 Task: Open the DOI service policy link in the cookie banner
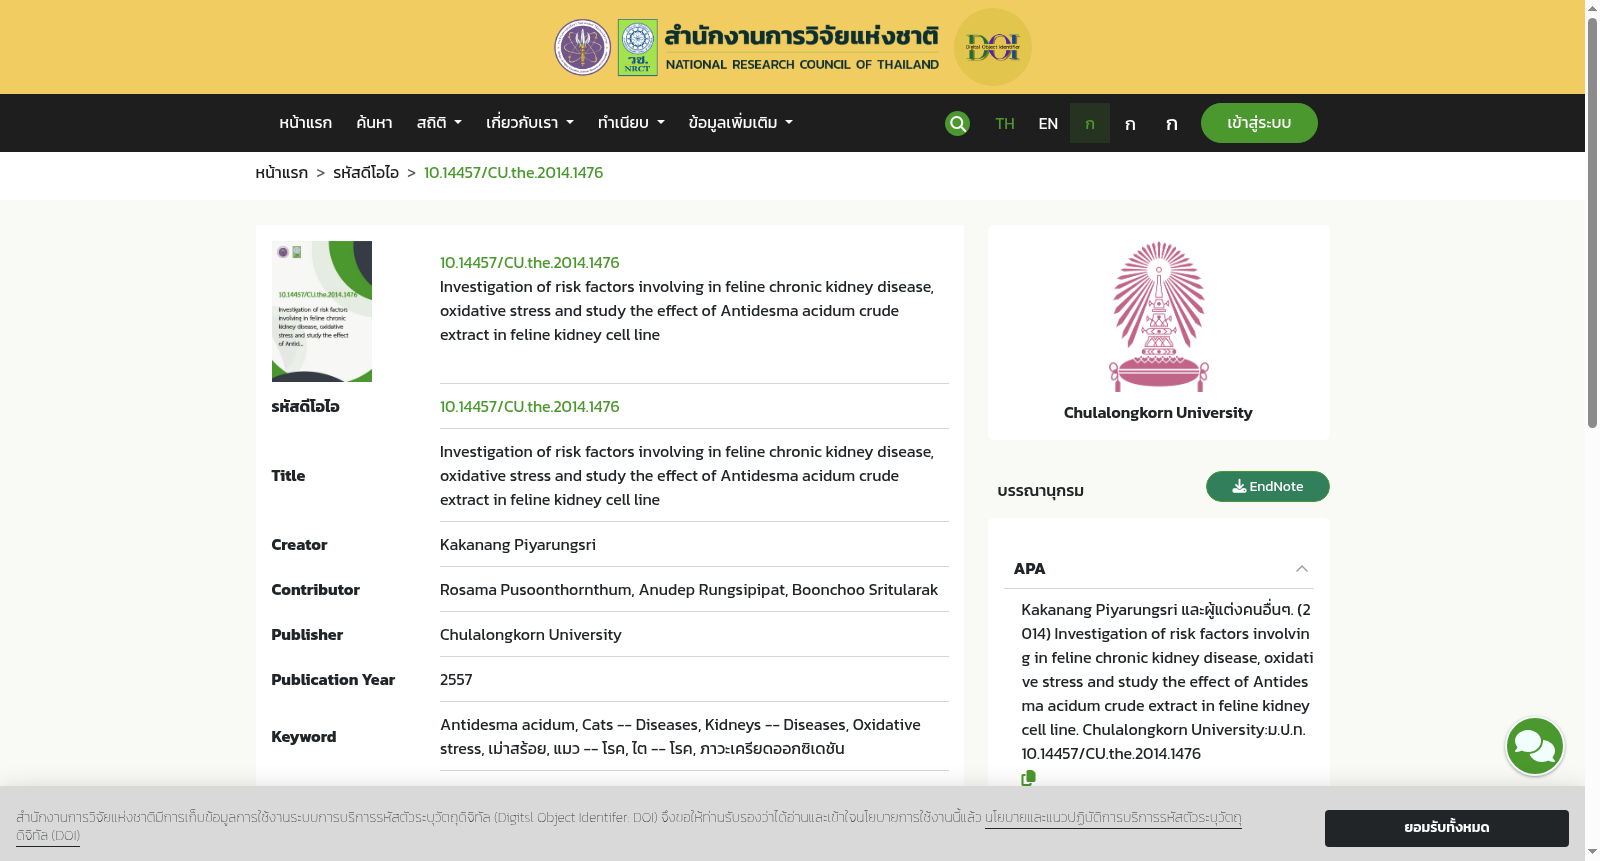pos(1113,818)
